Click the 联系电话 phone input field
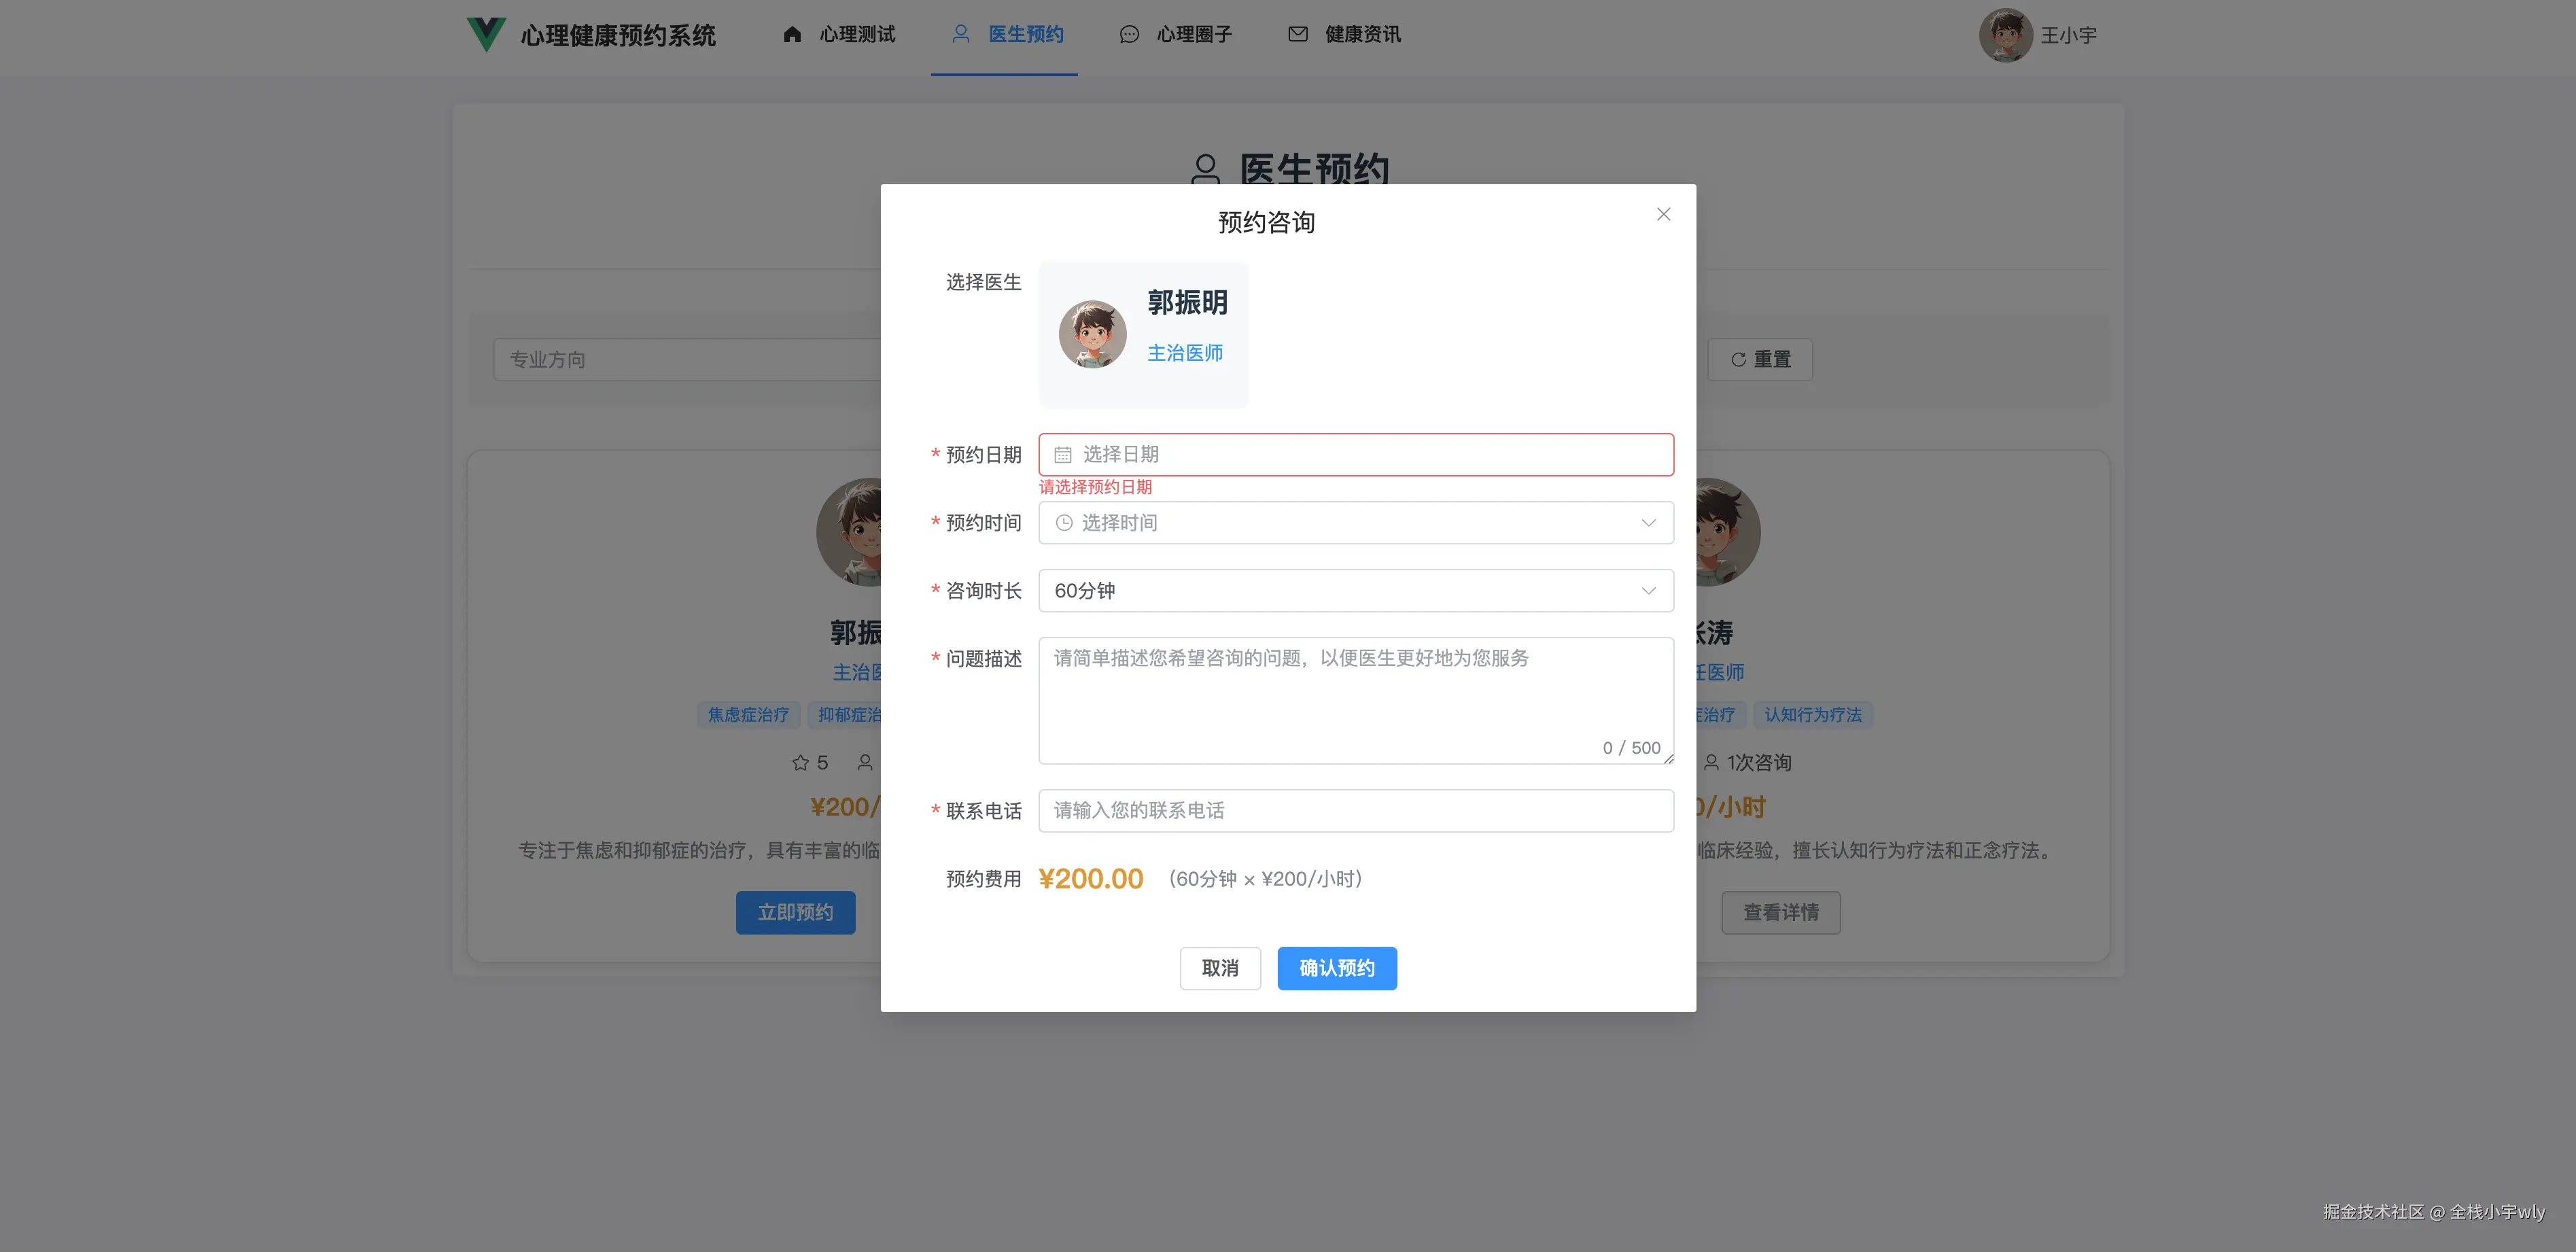 click(x=1355, y=810)
